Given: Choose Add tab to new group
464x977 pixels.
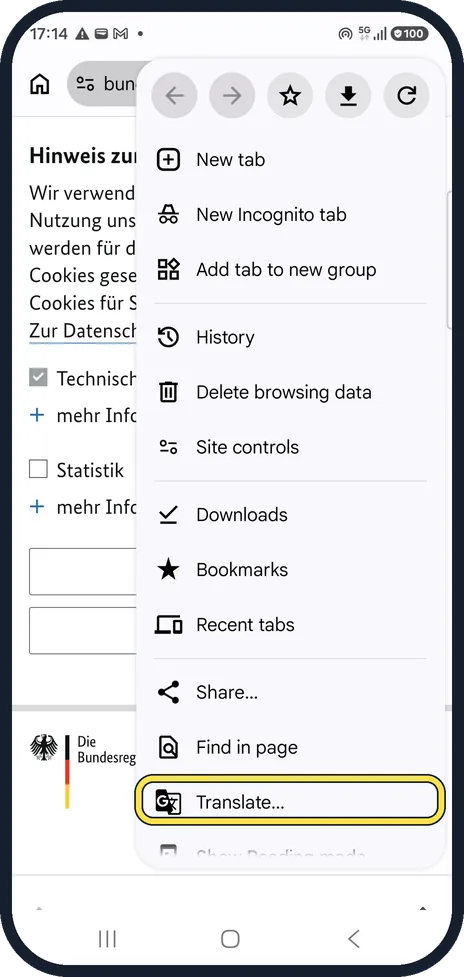Looking at the screenshot, I should point(290,270).
